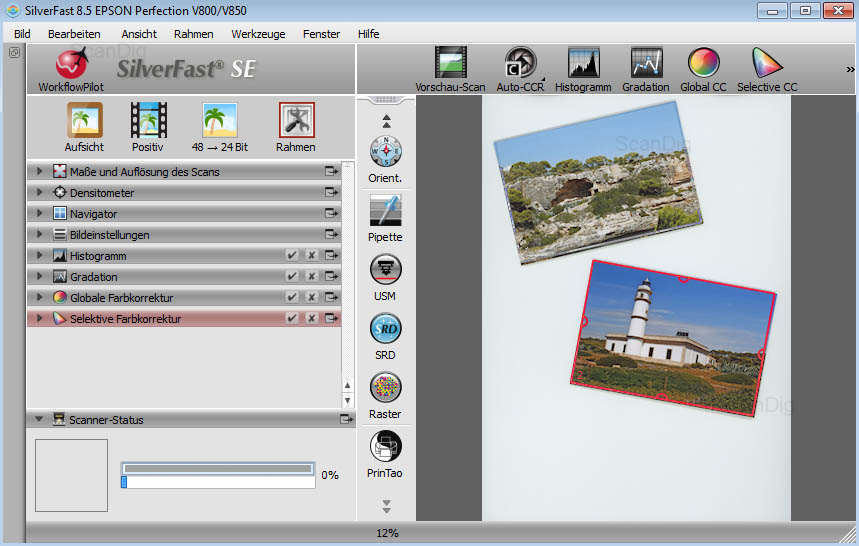Change the 48 → 24 Bit depth icon
The image size is (859, 546).
click(x=220, y=119)
